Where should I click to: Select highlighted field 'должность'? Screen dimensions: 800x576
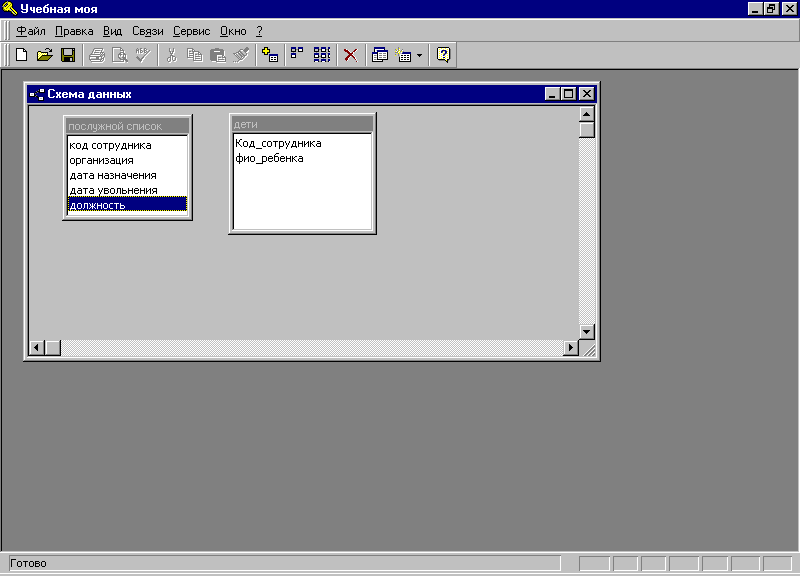128,205
